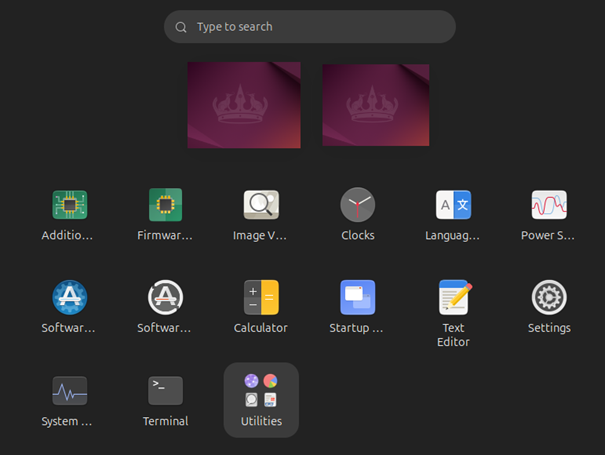Open the Additional Drivers app

[69, 206]
